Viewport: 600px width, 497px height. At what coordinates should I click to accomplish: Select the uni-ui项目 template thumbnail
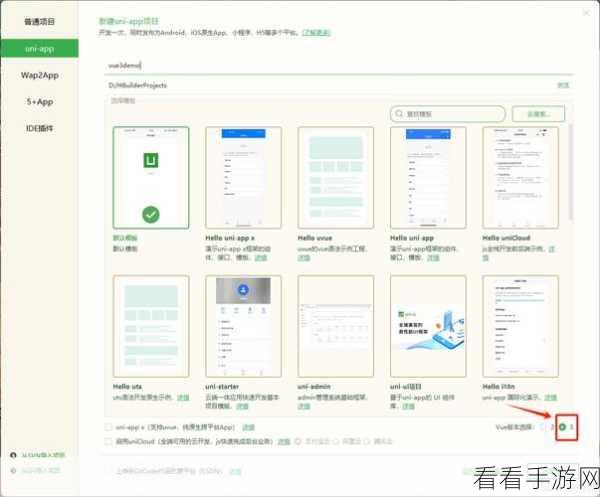tap(428, 326)
